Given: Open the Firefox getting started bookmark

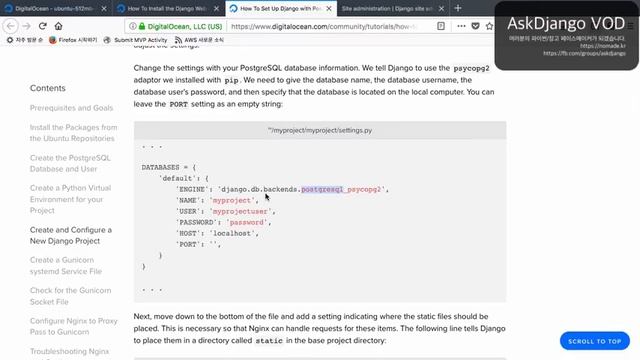Looking at the screenshot, I should 73,40.
